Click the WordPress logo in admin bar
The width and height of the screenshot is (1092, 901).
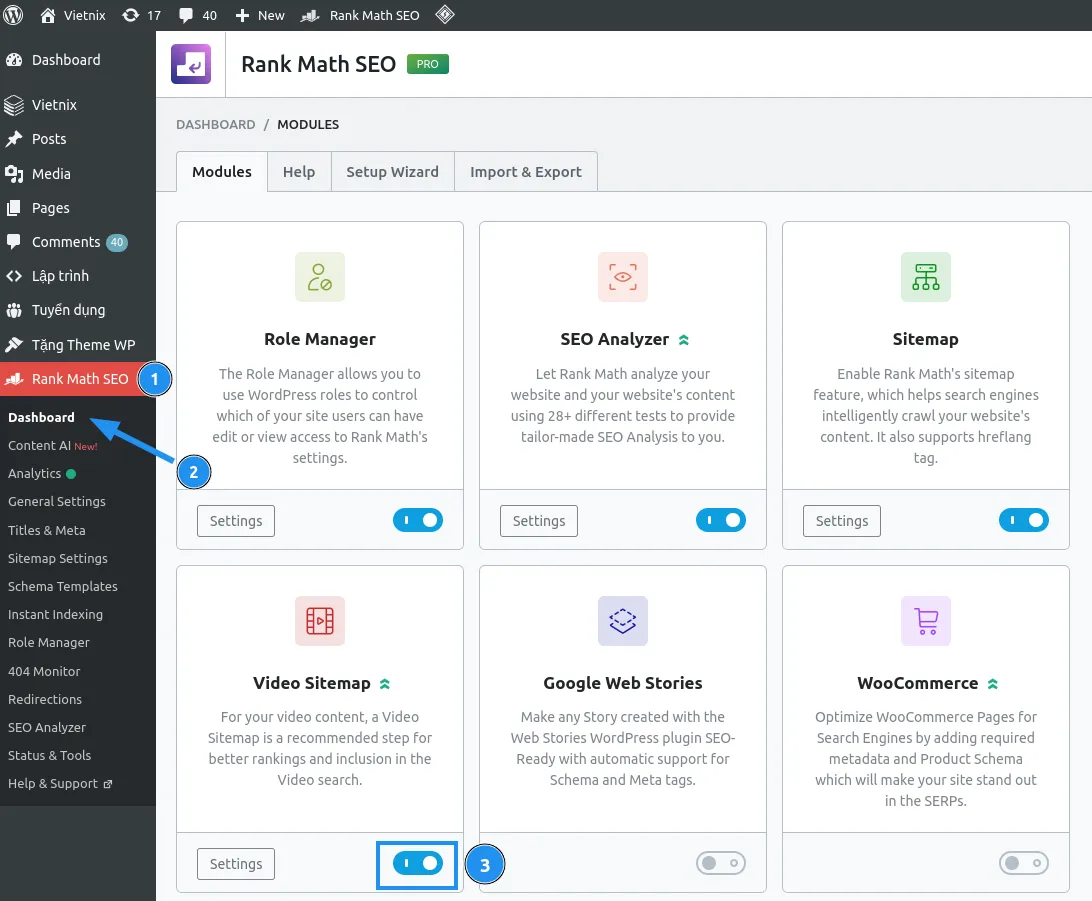pyautogui.click(x=13, y=15)
